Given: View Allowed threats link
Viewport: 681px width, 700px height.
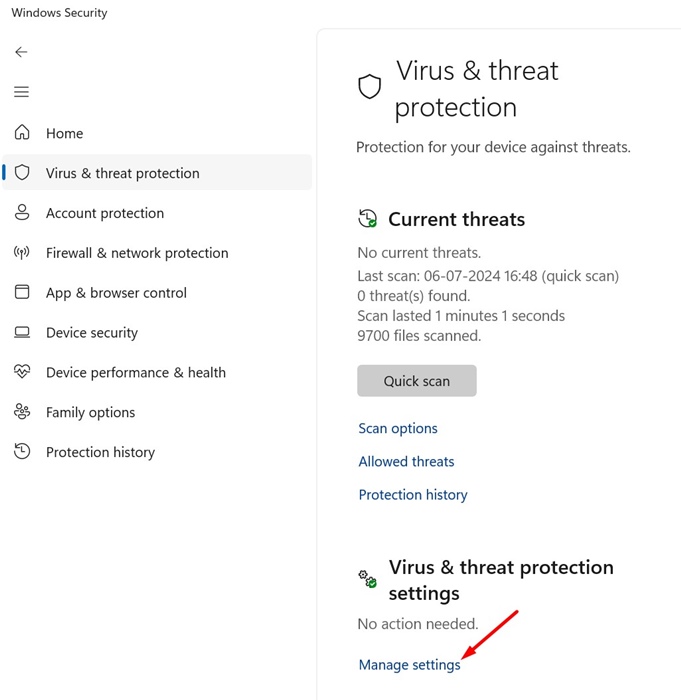Looking at the screenshot, I should click(x=406, y=461).
